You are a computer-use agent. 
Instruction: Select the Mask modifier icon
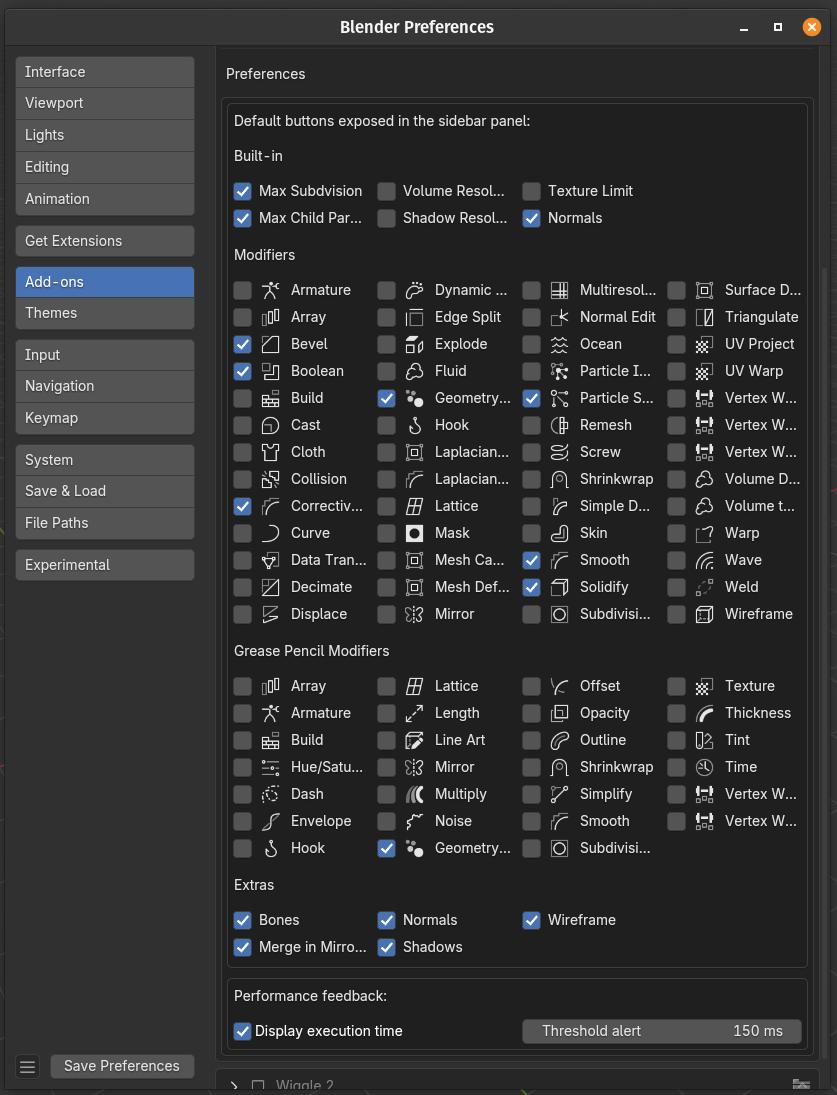click(x=415, y=533)
